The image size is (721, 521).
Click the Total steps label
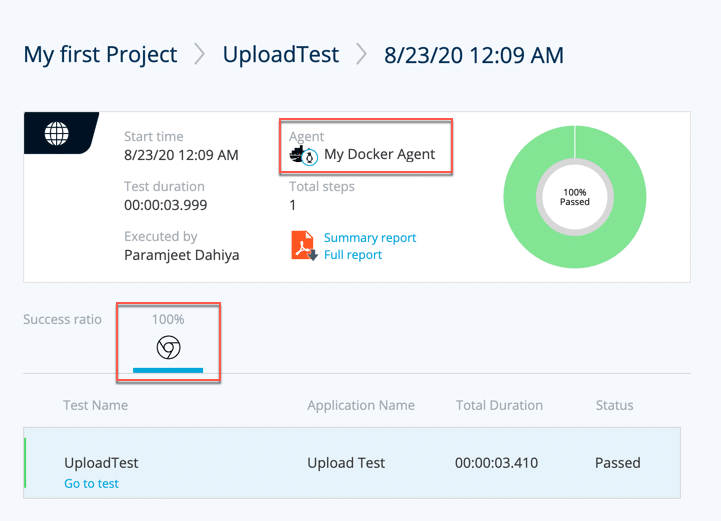pyautogui.click(x=322, y=187)
